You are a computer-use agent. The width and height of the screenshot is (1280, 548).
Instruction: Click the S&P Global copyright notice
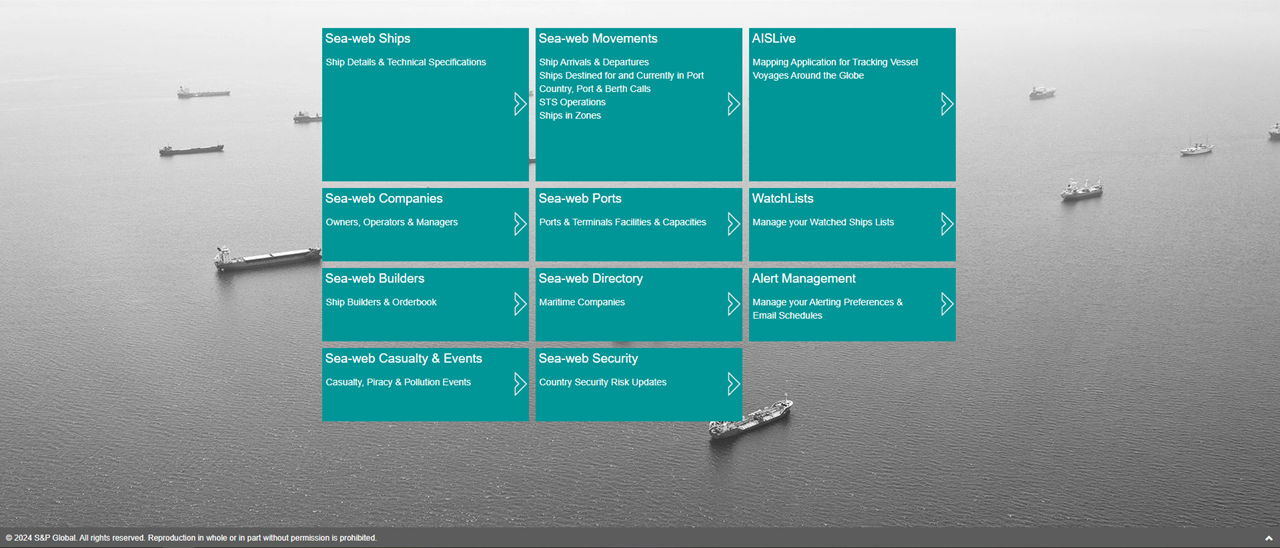191,538
